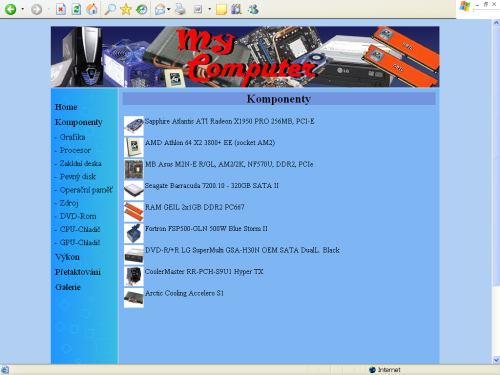500x375 pixels.
Task: Expand the Edit button dropdown arrow
Action: point(210,9)
